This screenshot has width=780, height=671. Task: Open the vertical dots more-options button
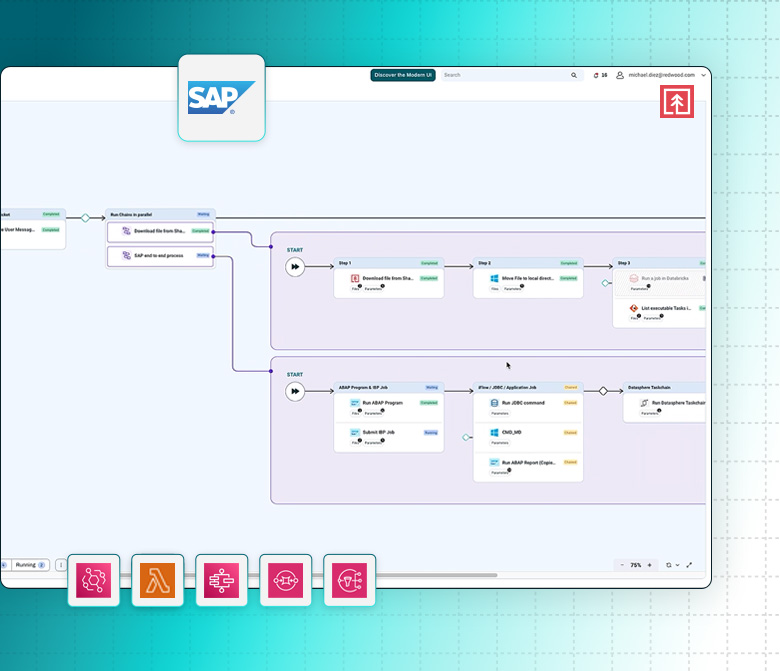click(61, 565)
